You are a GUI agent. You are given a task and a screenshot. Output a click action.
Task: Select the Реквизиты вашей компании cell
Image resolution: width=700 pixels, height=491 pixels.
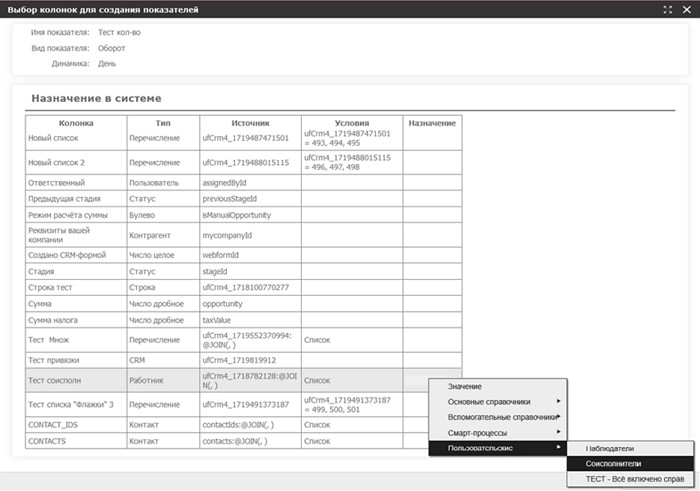[x=76, y=235]
